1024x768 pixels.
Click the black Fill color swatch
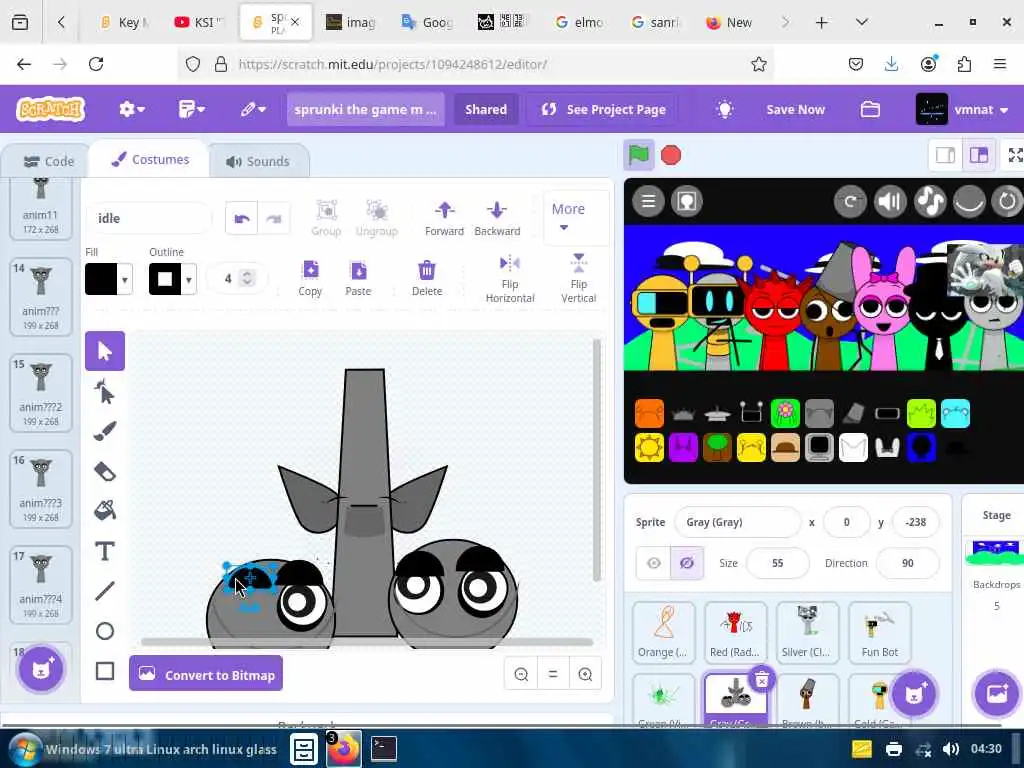(101, 280)
